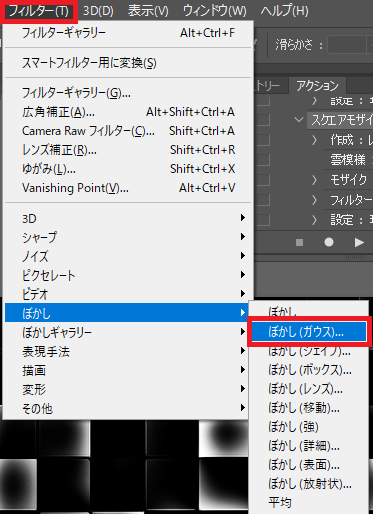Expand the 描画 submenu
This screenshot has width=373, height=514.
[x=128, y=370]
